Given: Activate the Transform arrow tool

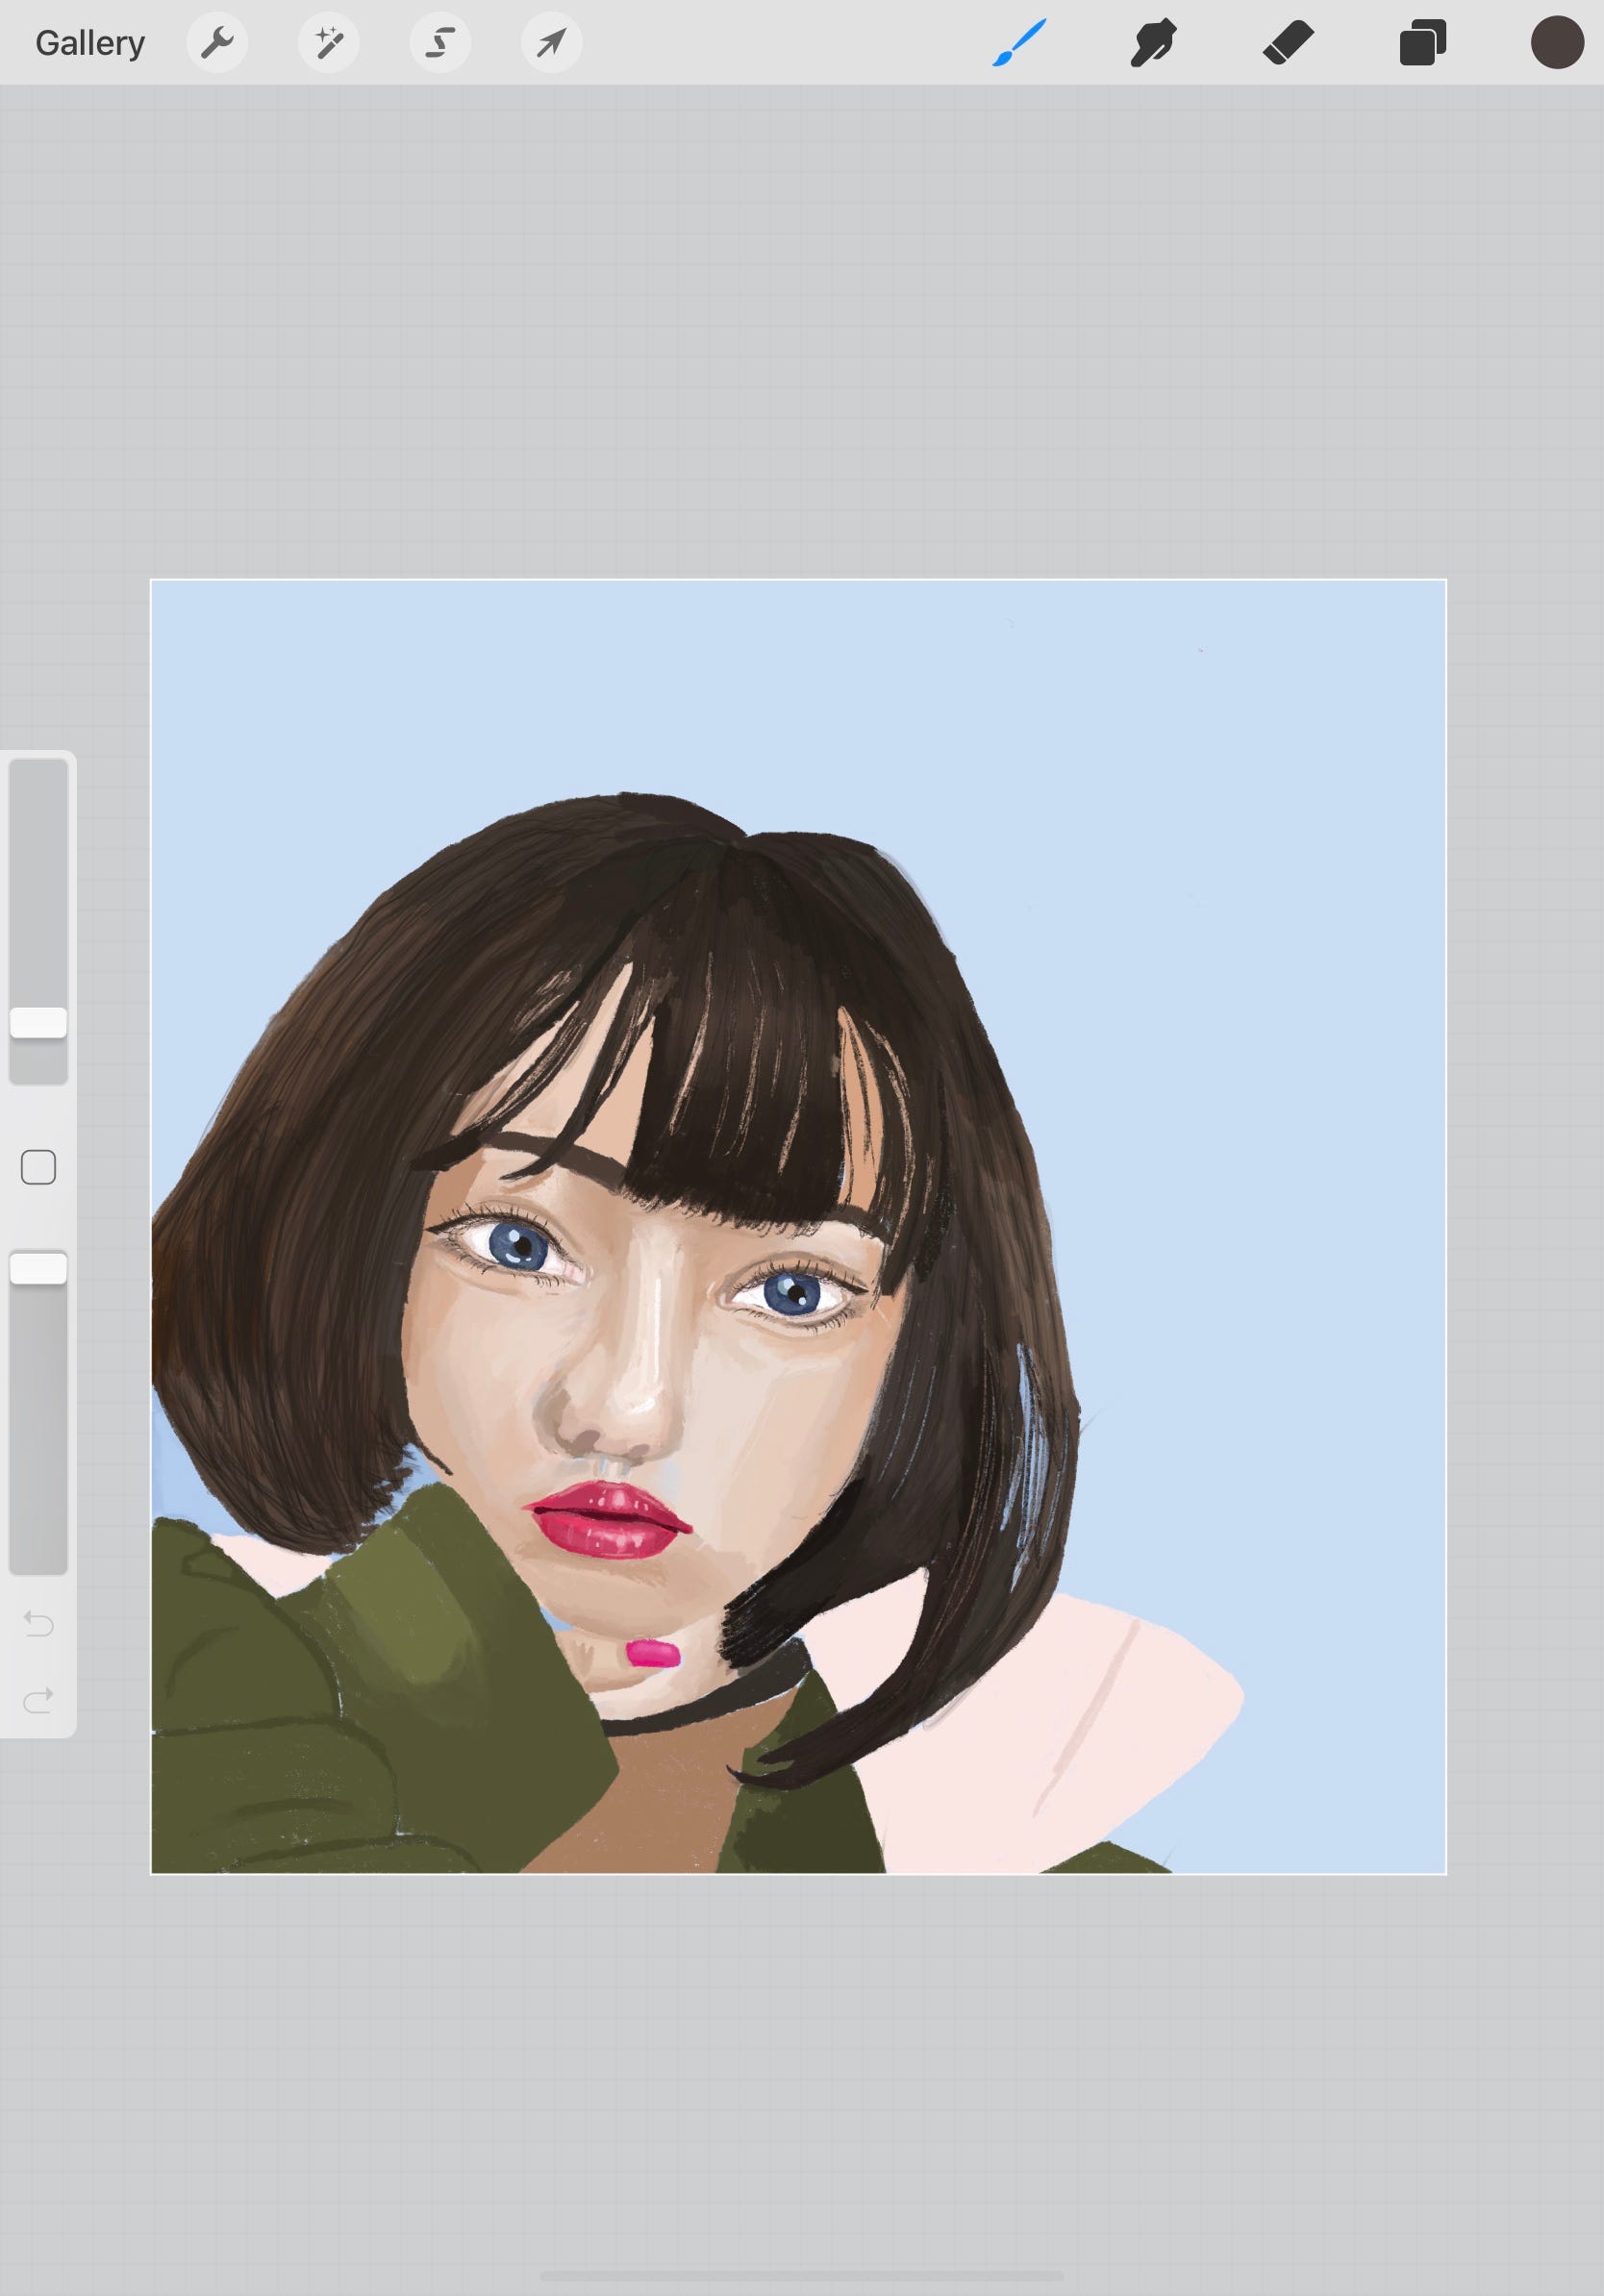Looking at the screenshot, I should 551,43.
